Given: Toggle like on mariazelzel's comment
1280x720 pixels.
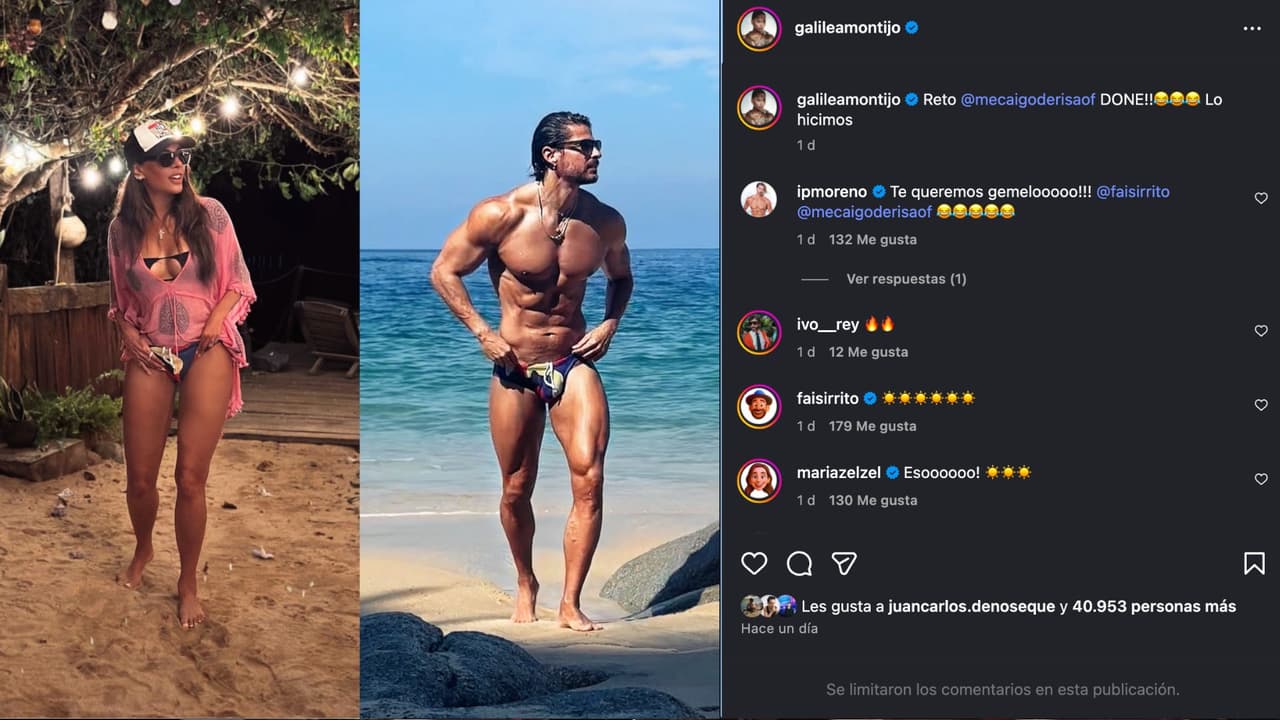Looking at the screenshot, I should tap(1260, 477).
